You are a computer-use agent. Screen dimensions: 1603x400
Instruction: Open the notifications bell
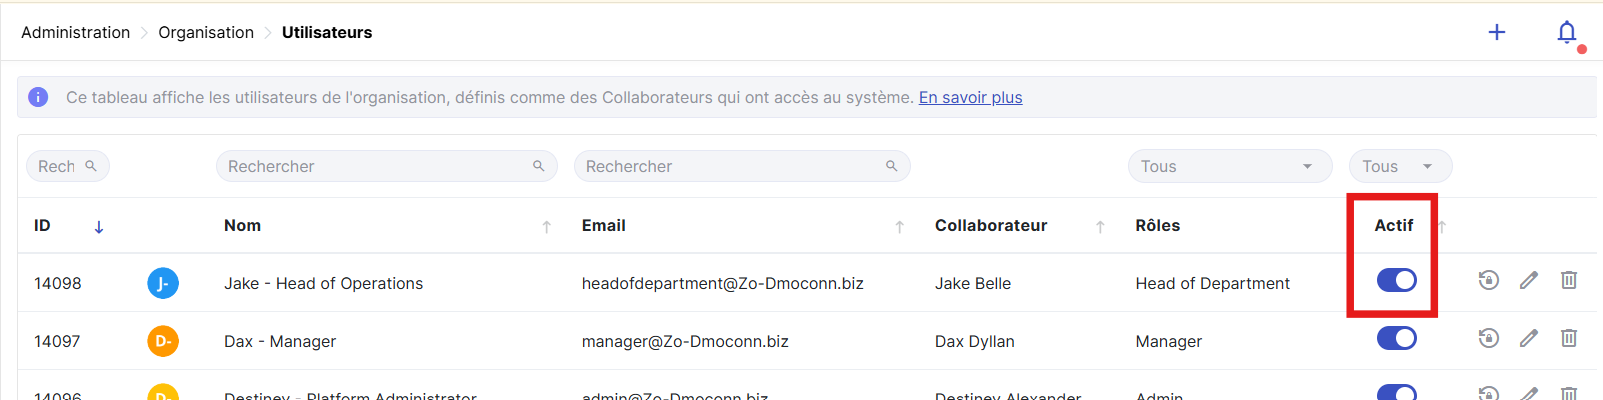point(1566,33)
